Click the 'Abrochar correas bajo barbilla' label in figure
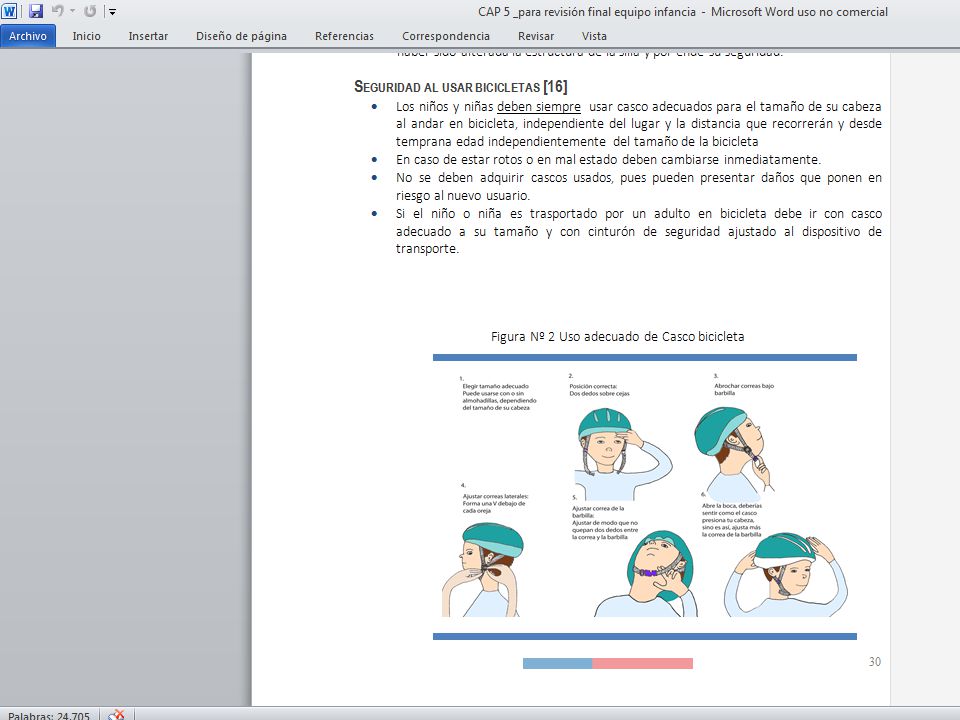 (744, 389)
